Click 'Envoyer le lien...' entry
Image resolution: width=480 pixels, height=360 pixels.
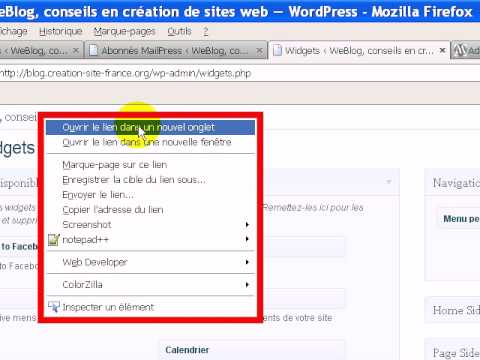point(150,195)
